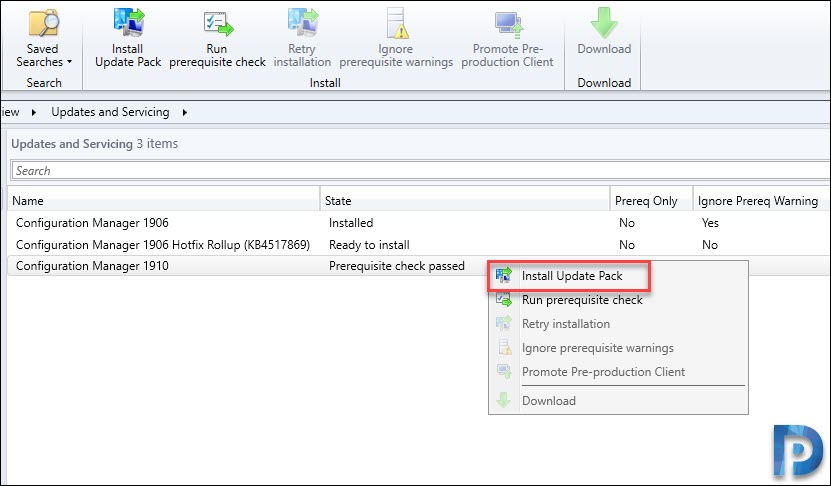Sort list by the Name column

(164, 201)
